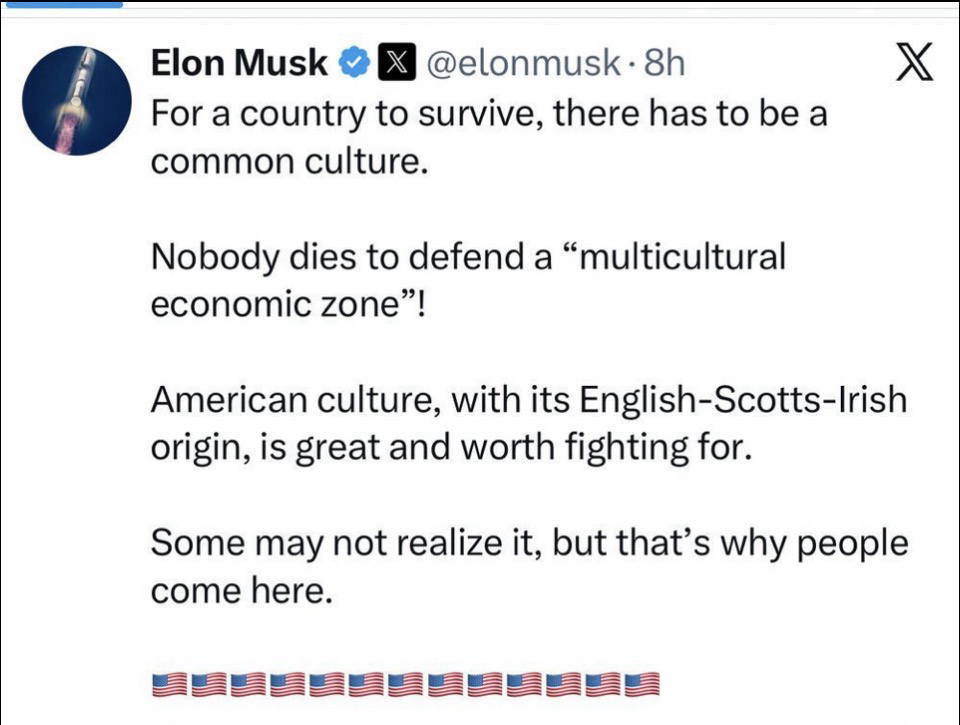Click the middle flag emoji in the row
960x725 pixels.
click(x=405, y=684)
